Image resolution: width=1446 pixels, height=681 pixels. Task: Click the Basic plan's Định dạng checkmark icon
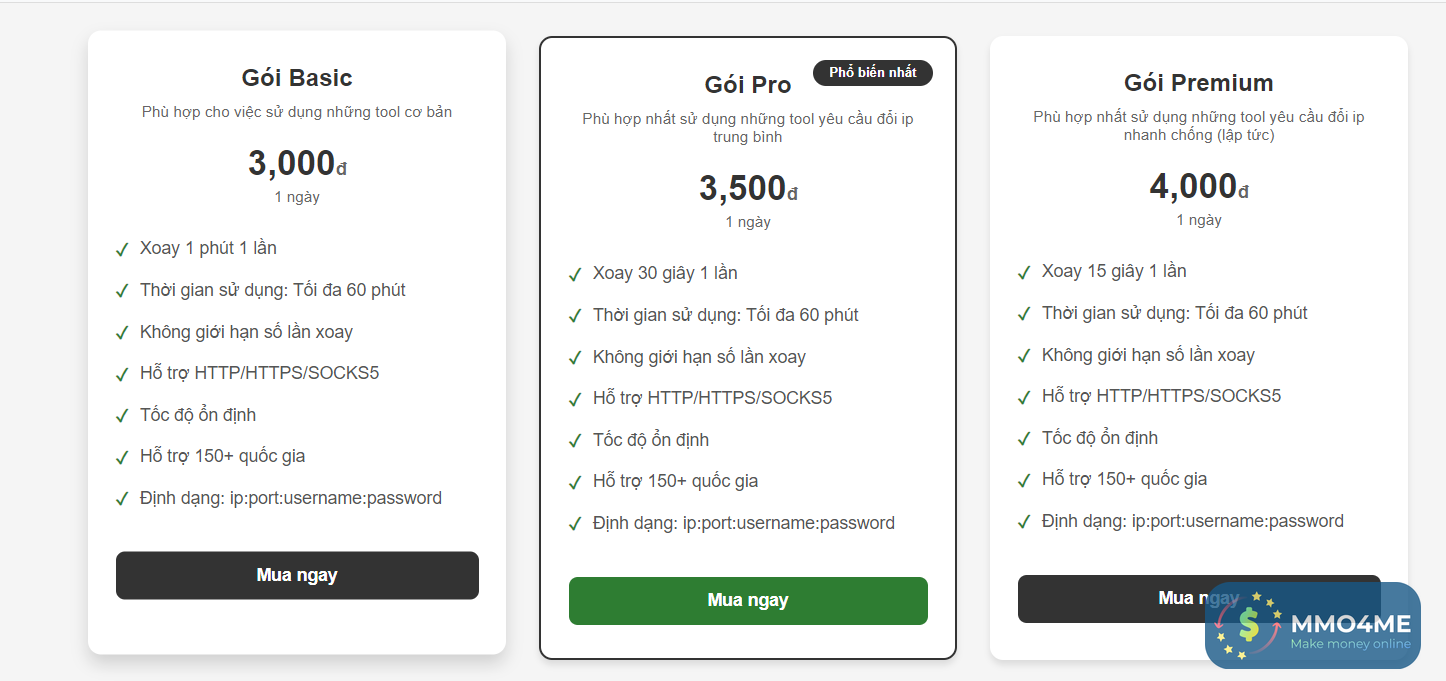[x=122, y=499]
